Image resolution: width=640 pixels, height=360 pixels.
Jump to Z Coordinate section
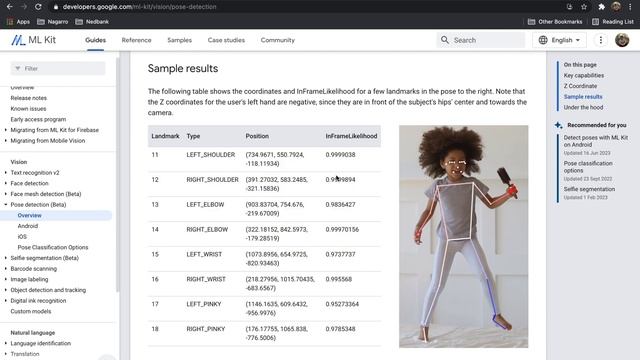pyautogui.click(x=580, y=86)
